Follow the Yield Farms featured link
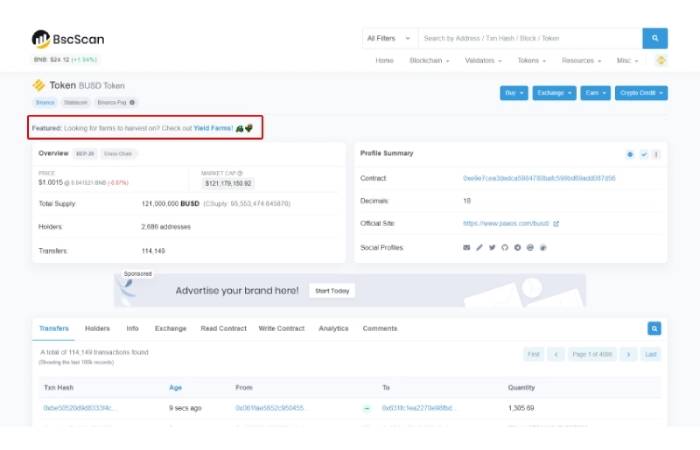 [x=213, y=128]
